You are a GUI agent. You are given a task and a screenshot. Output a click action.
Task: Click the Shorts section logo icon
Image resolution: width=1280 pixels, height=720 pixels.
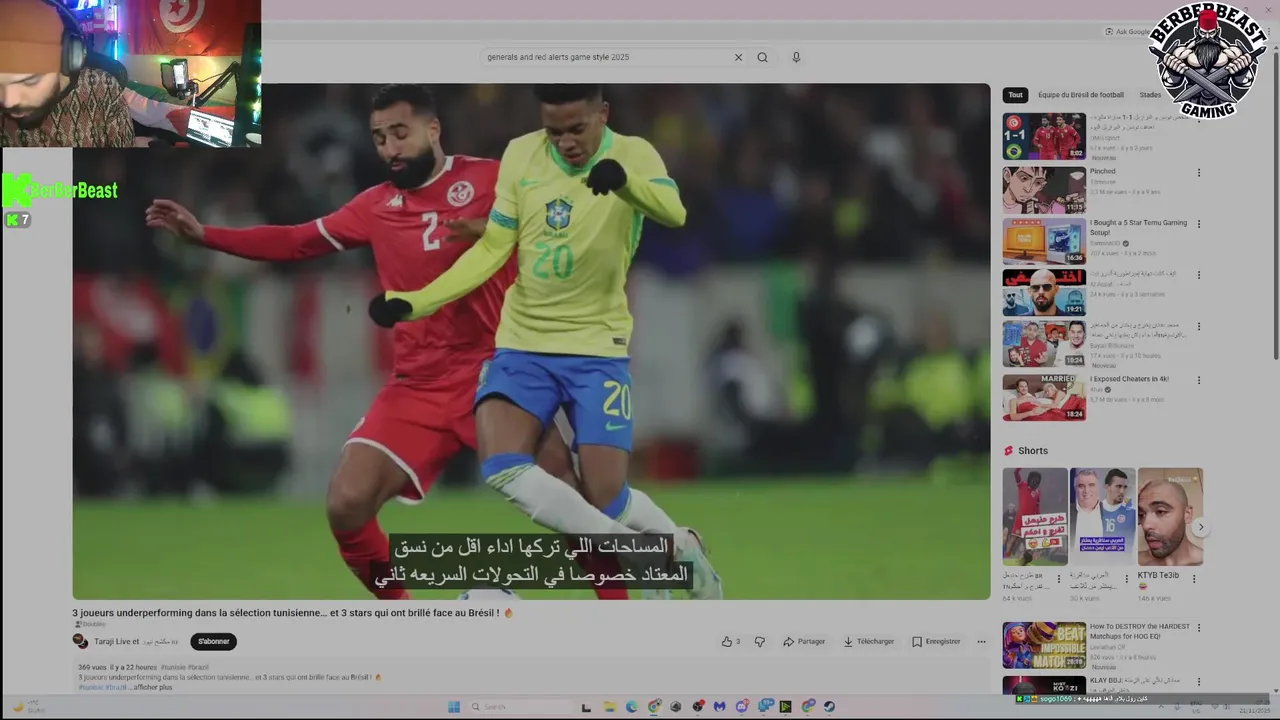tap(1009, 451)
